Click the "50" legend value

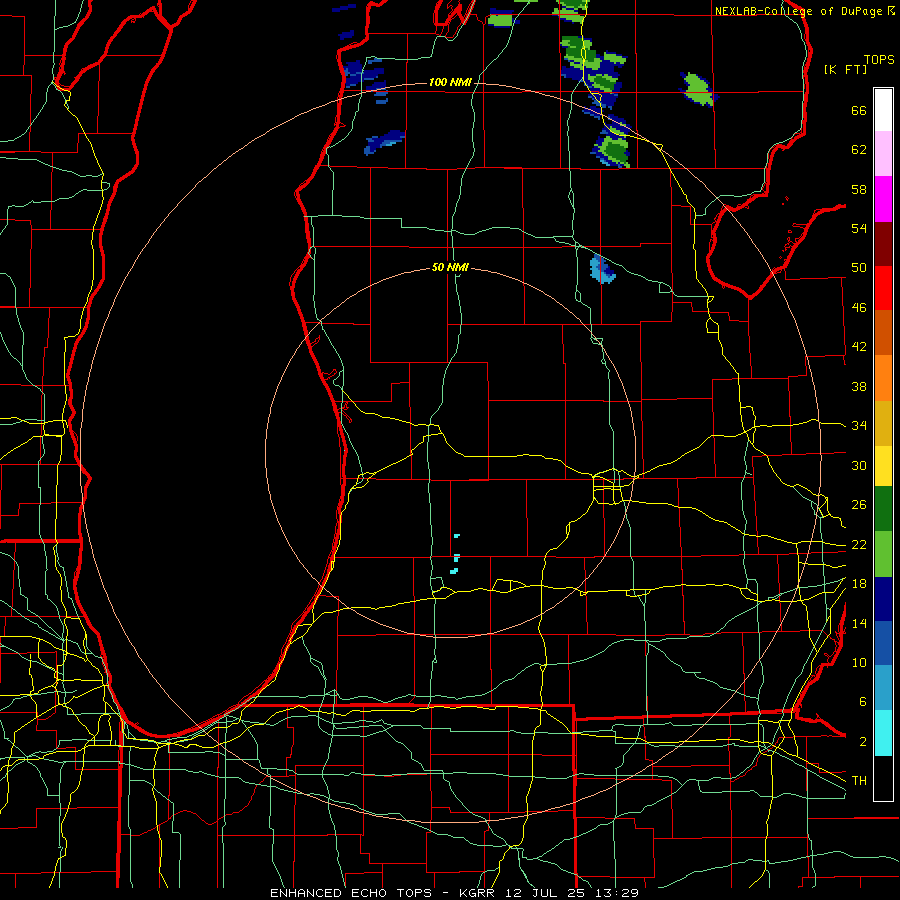pyautogui.click(x=859, y=268)
